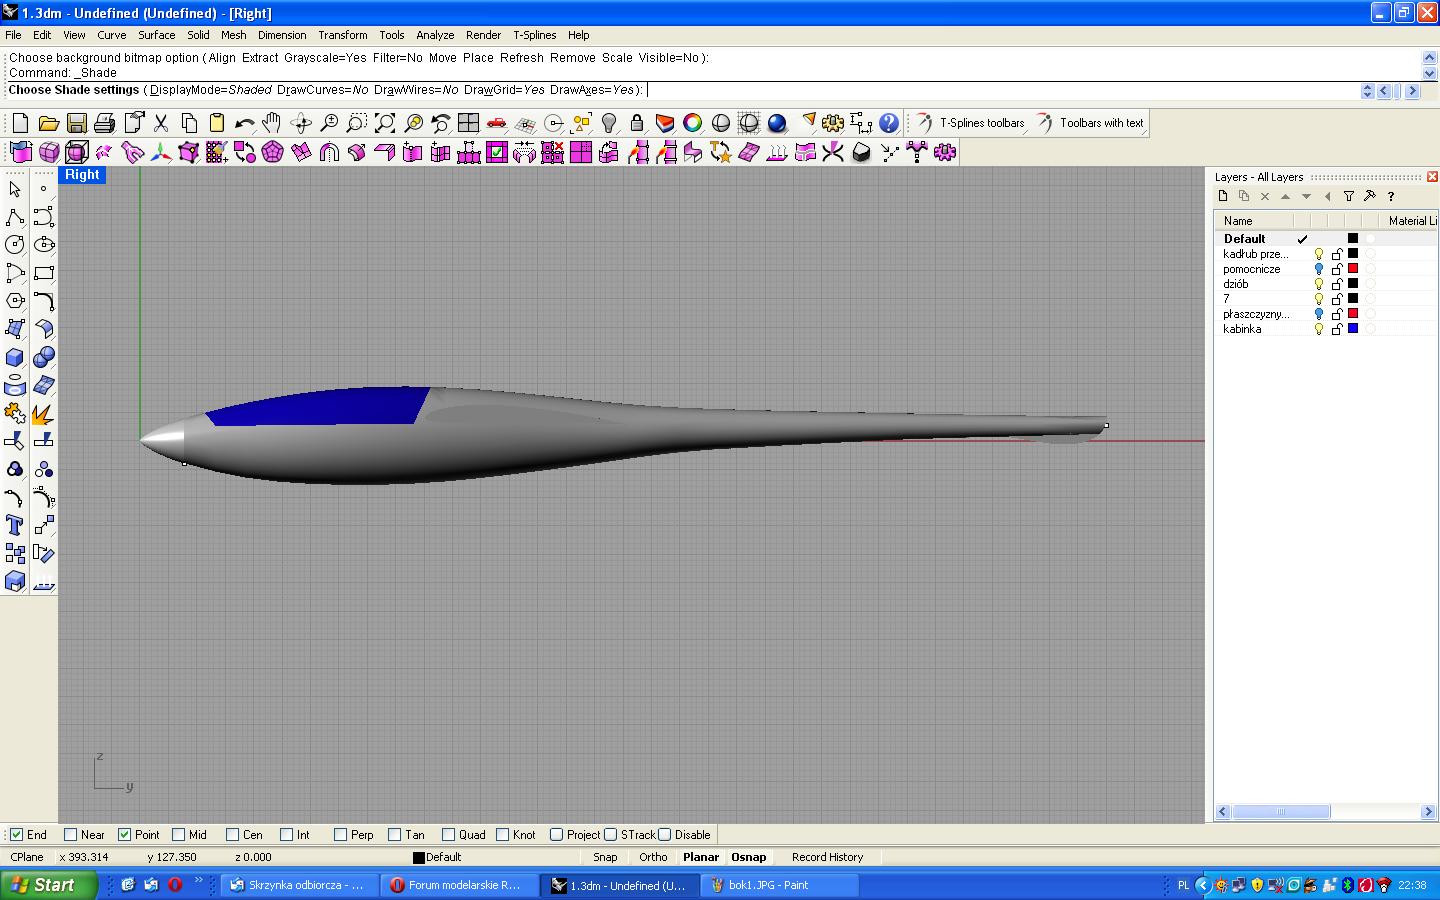The height and width of the screenshot is (900, 1440).
Task: Click the Save floppy disk icon
Action: point(77,123)
